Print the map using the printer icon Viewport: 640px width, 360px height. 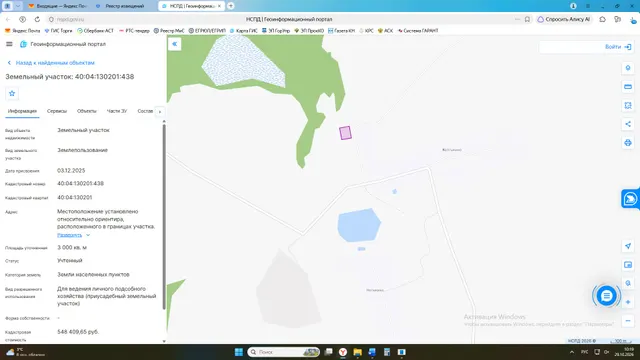click(628, 142)
